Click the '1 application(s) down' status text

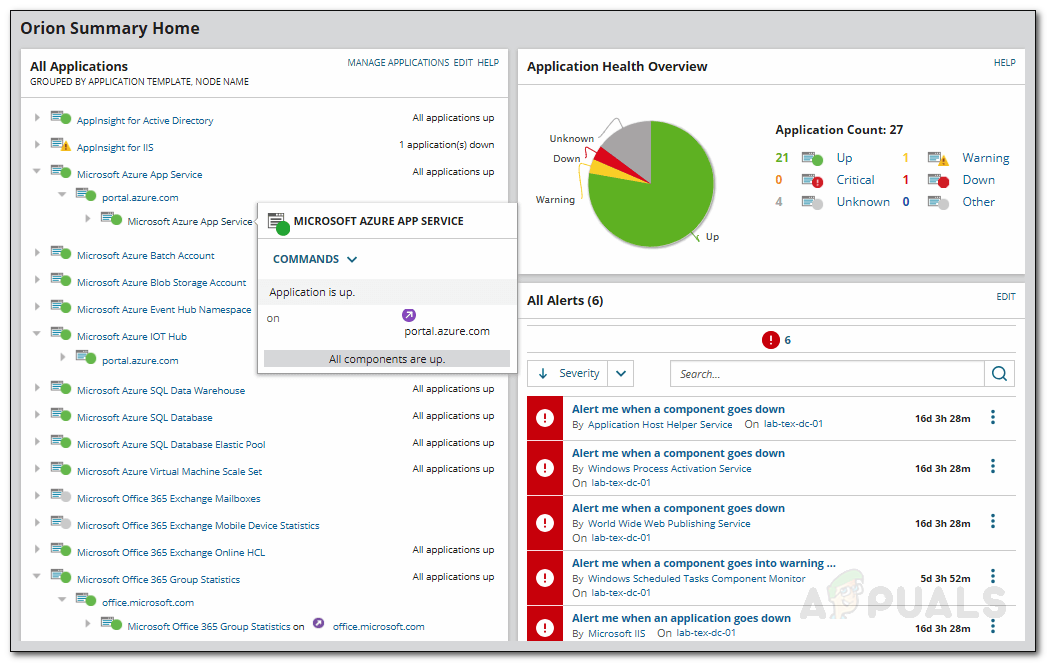pyautogui.click(x=447, y=145)
